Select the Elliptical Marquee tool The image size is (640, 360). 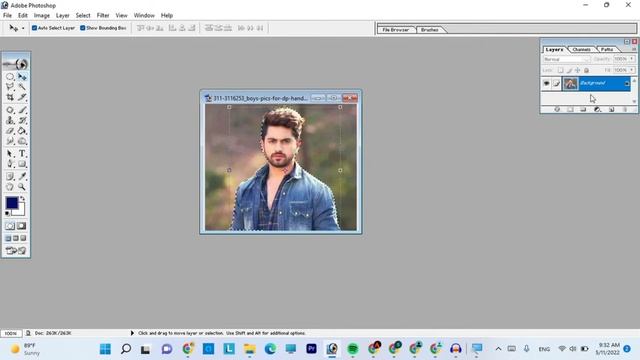pyautogui.click(x=10, y=76)
